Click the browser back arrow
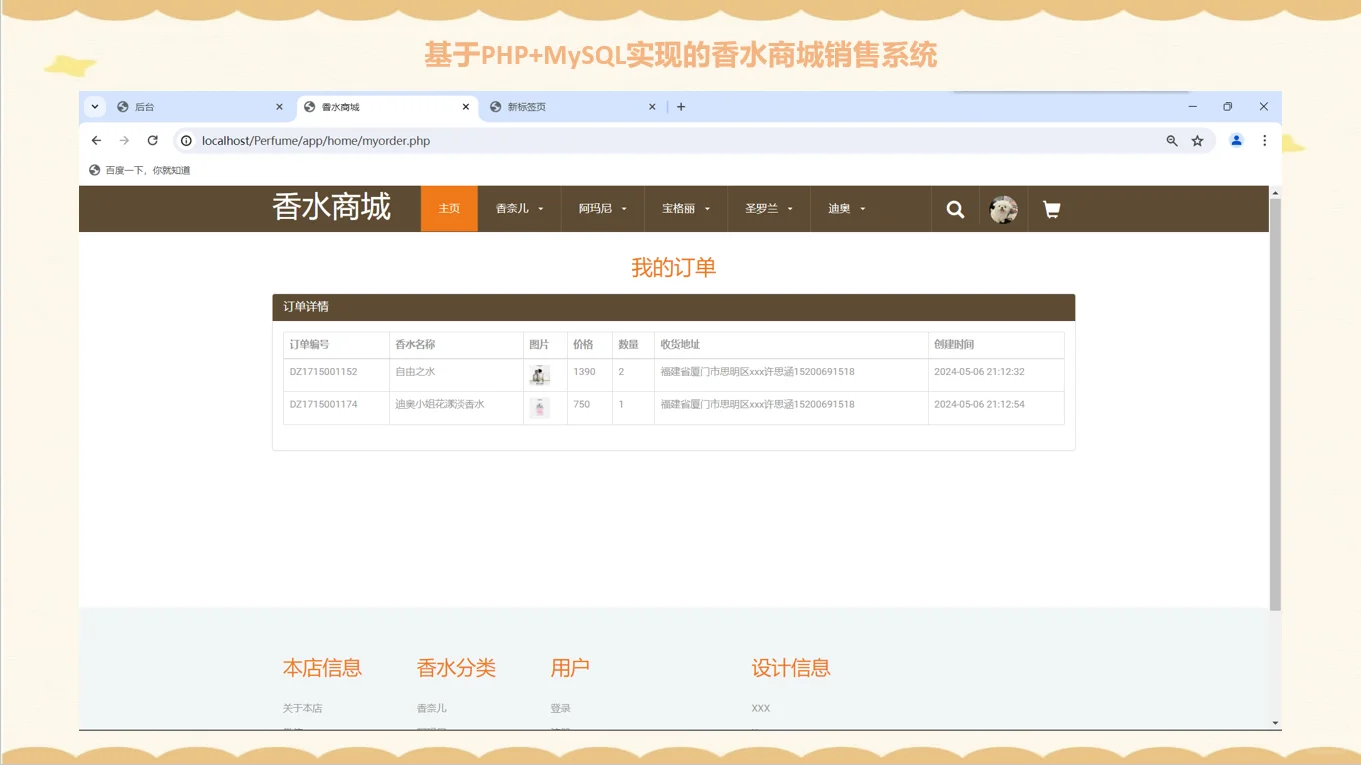Image resolution: width=1361 pixels, height=765 pixels. point(96,140)
